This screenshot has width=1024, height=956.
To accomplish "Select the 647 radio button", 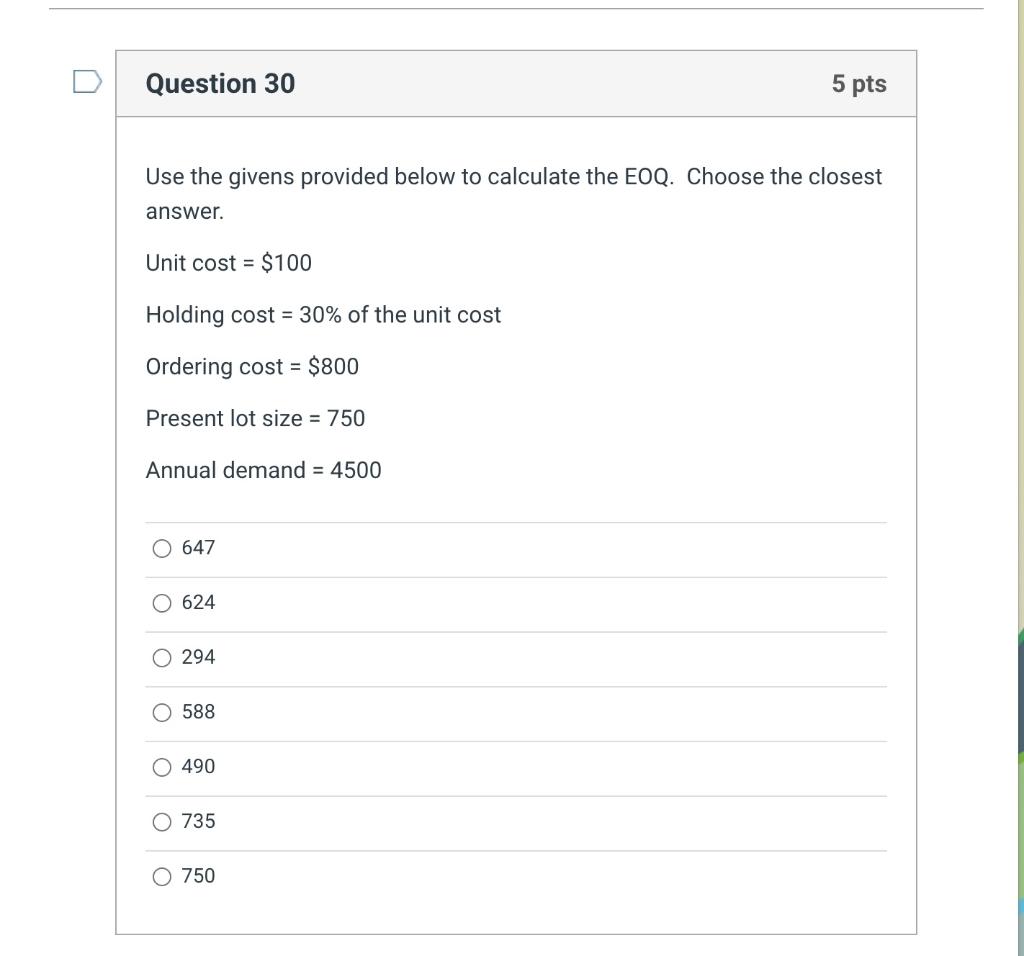I will pyautogui.click(x=161, y=547).
